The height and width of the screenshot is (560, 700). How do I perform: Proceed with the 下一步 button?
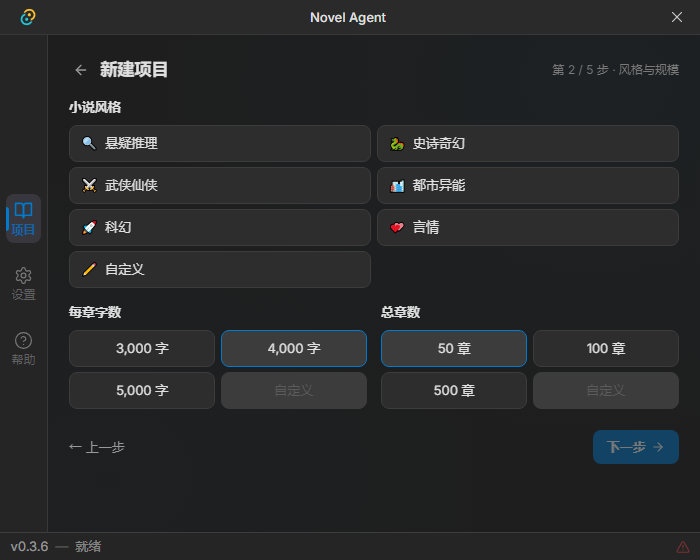[x=636, y=447]
